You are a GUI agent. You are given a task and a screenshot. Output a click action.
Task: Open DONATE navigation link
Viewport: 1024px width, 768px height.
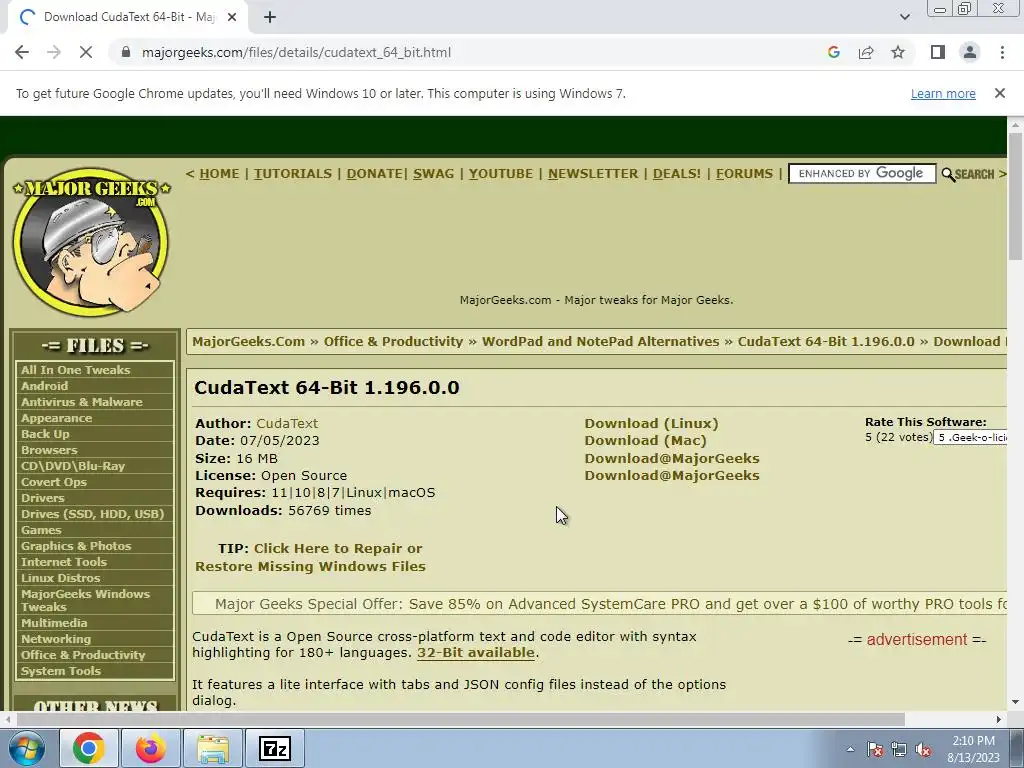pyautogui.click(x=374, y=174)
